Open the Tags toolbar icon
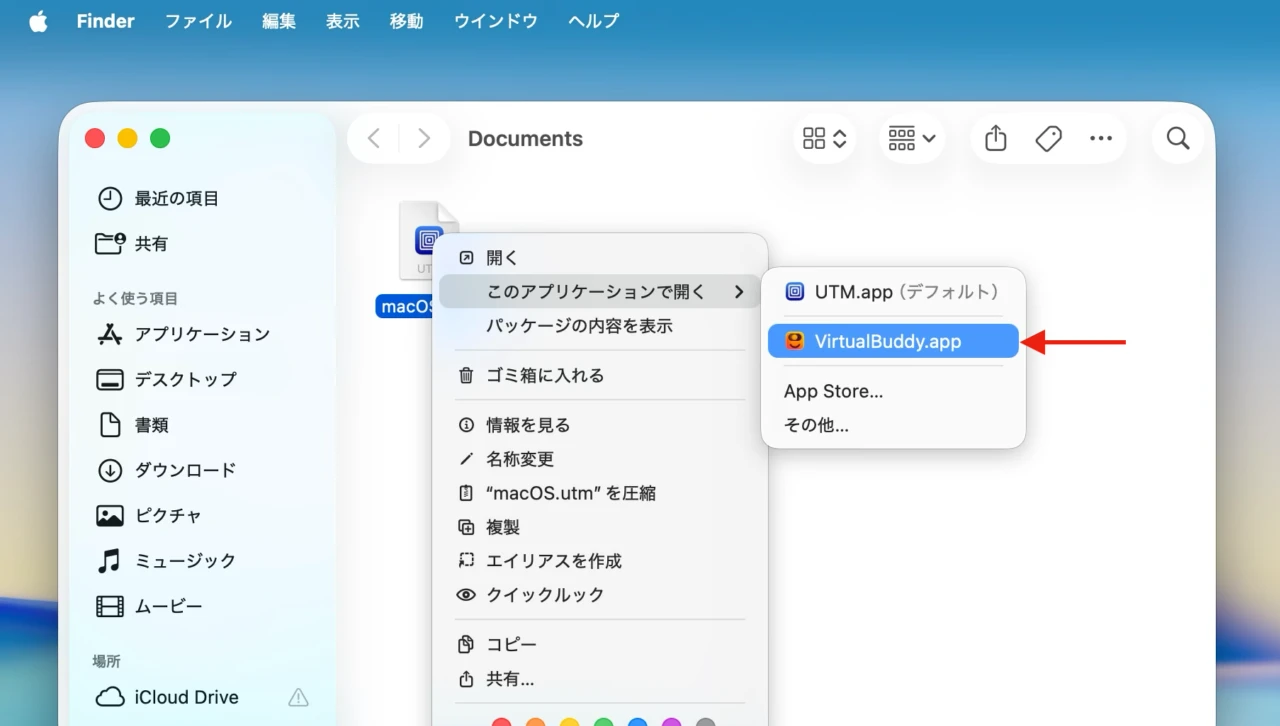 [x=1048, y=139]
